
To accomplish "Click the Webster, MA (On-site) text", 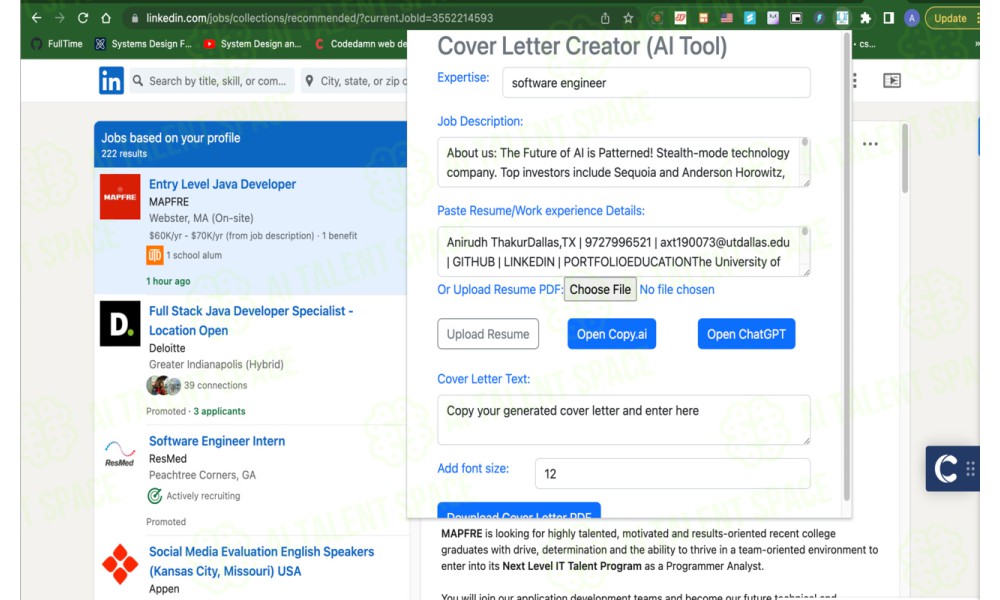I will [x=201, y=218].
